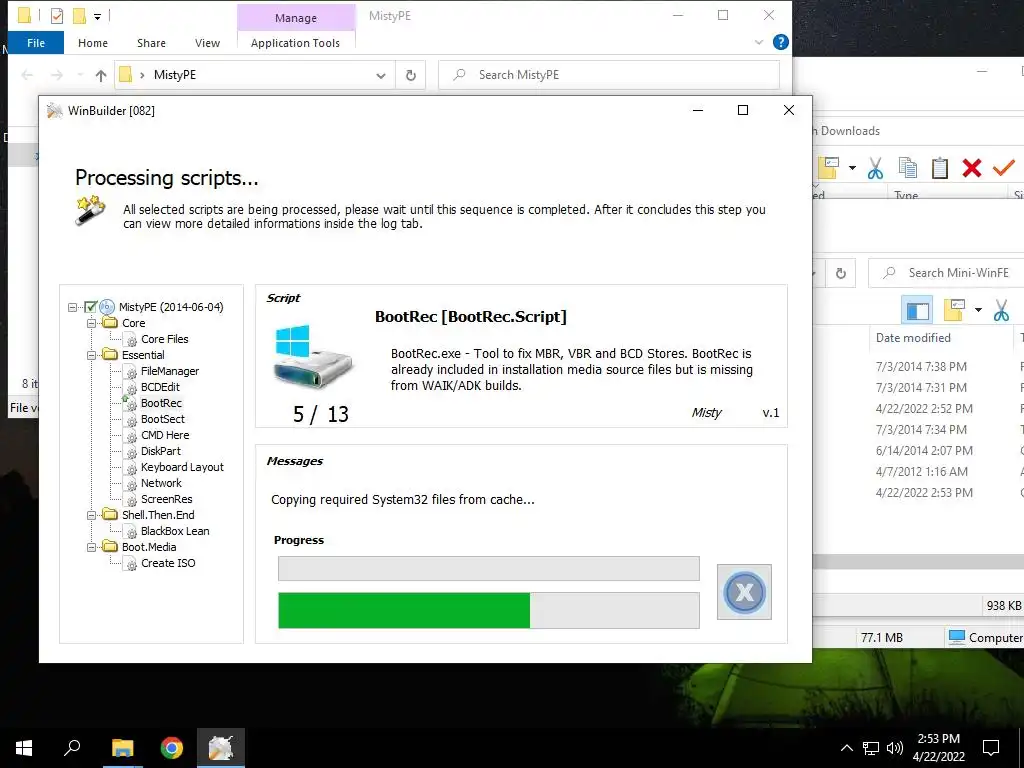Expand the Explorer ribbon chevron
Image resolution: width=1024 pixels, height=768 pixels.
(759, 42)
